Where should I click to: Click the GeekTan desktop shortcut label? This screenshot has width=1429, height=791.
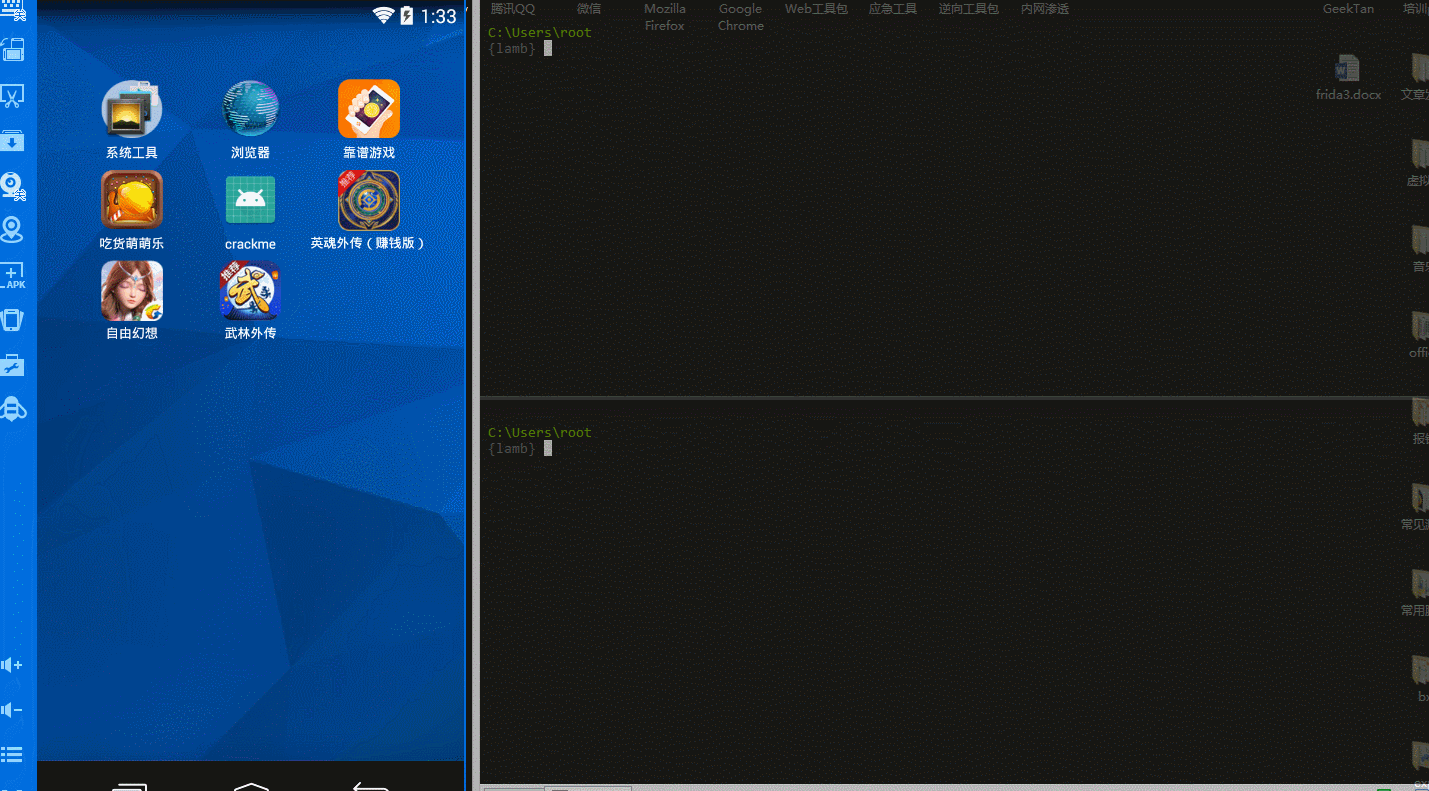click(x=1349, y=9)
